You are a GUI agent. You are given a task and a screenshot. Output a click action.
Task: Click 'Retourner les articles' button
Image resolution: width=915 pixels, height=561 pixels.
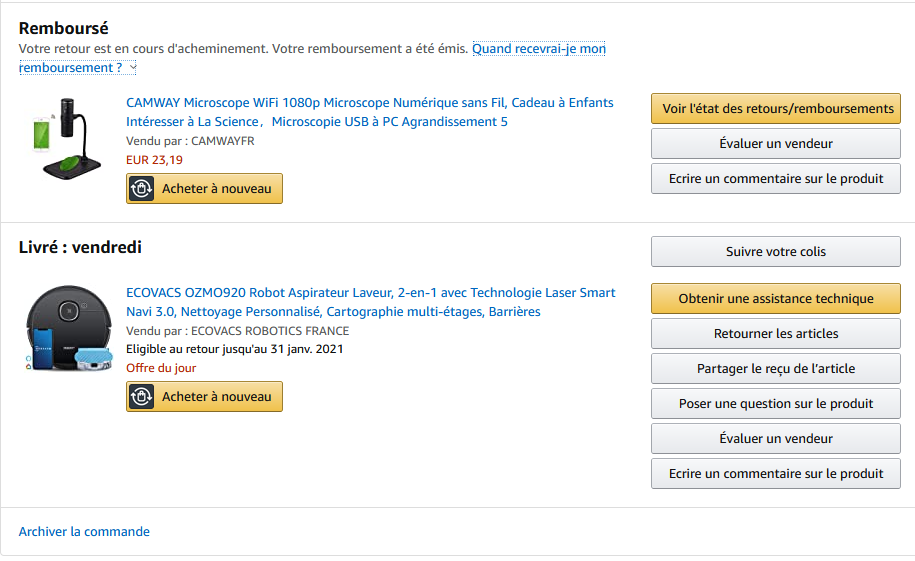tap(776, 333)
